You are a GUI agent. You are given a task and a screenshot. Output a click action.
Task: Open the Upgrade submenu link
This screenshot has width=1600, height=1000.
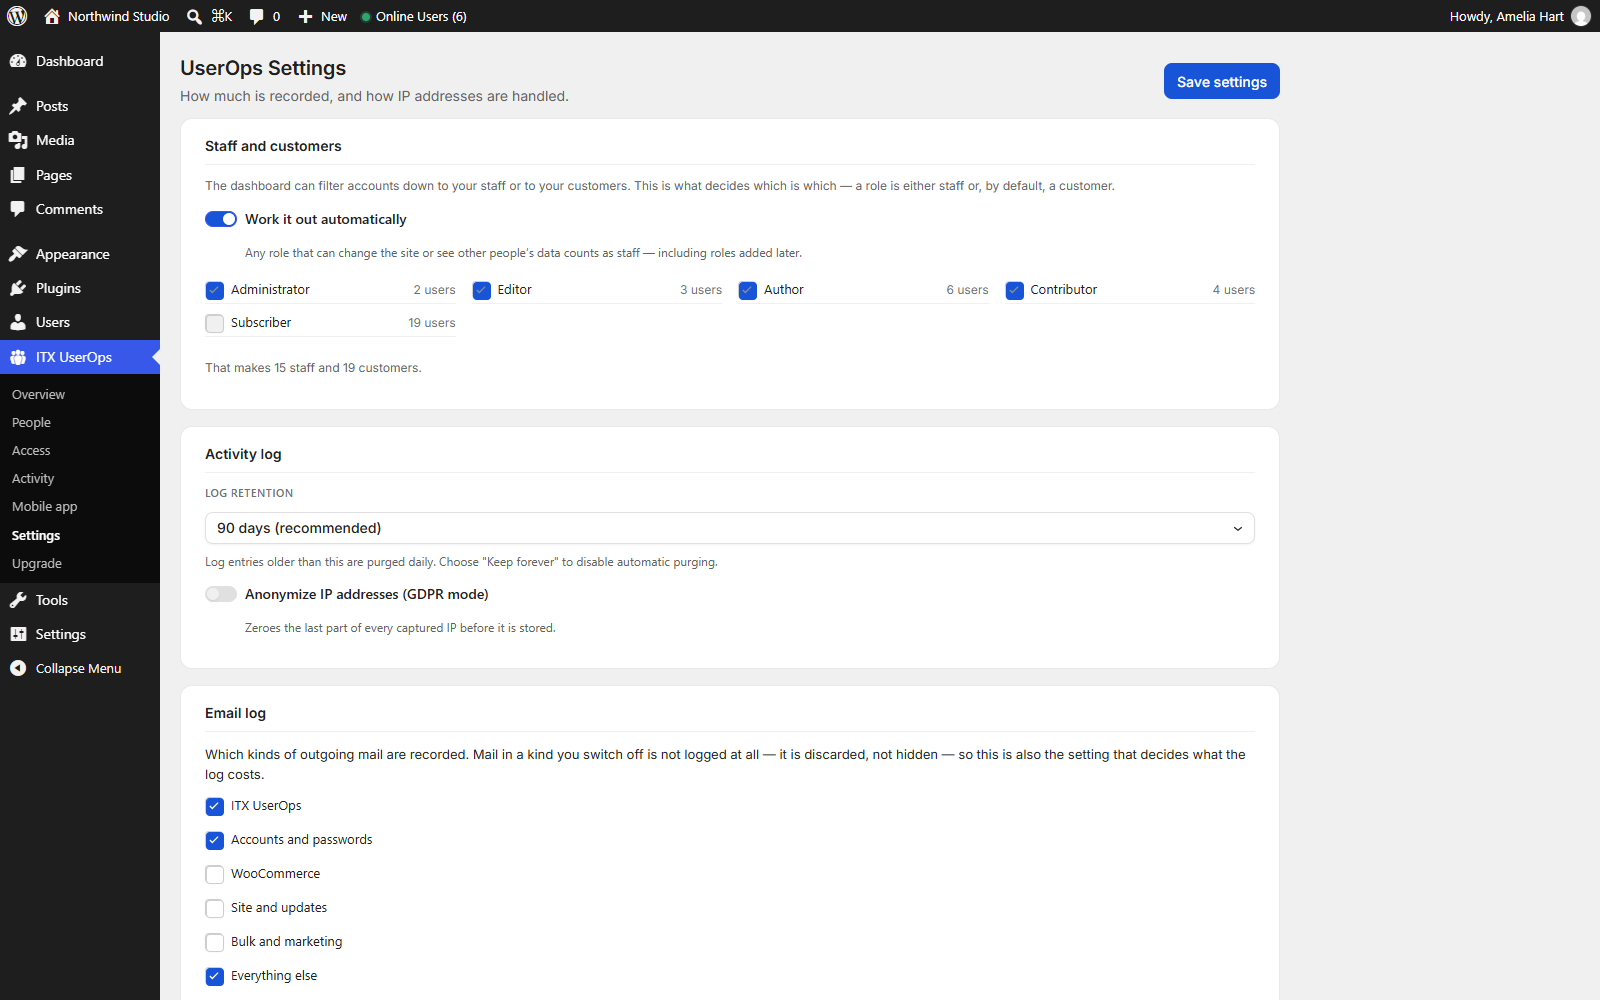coord(37,564)
